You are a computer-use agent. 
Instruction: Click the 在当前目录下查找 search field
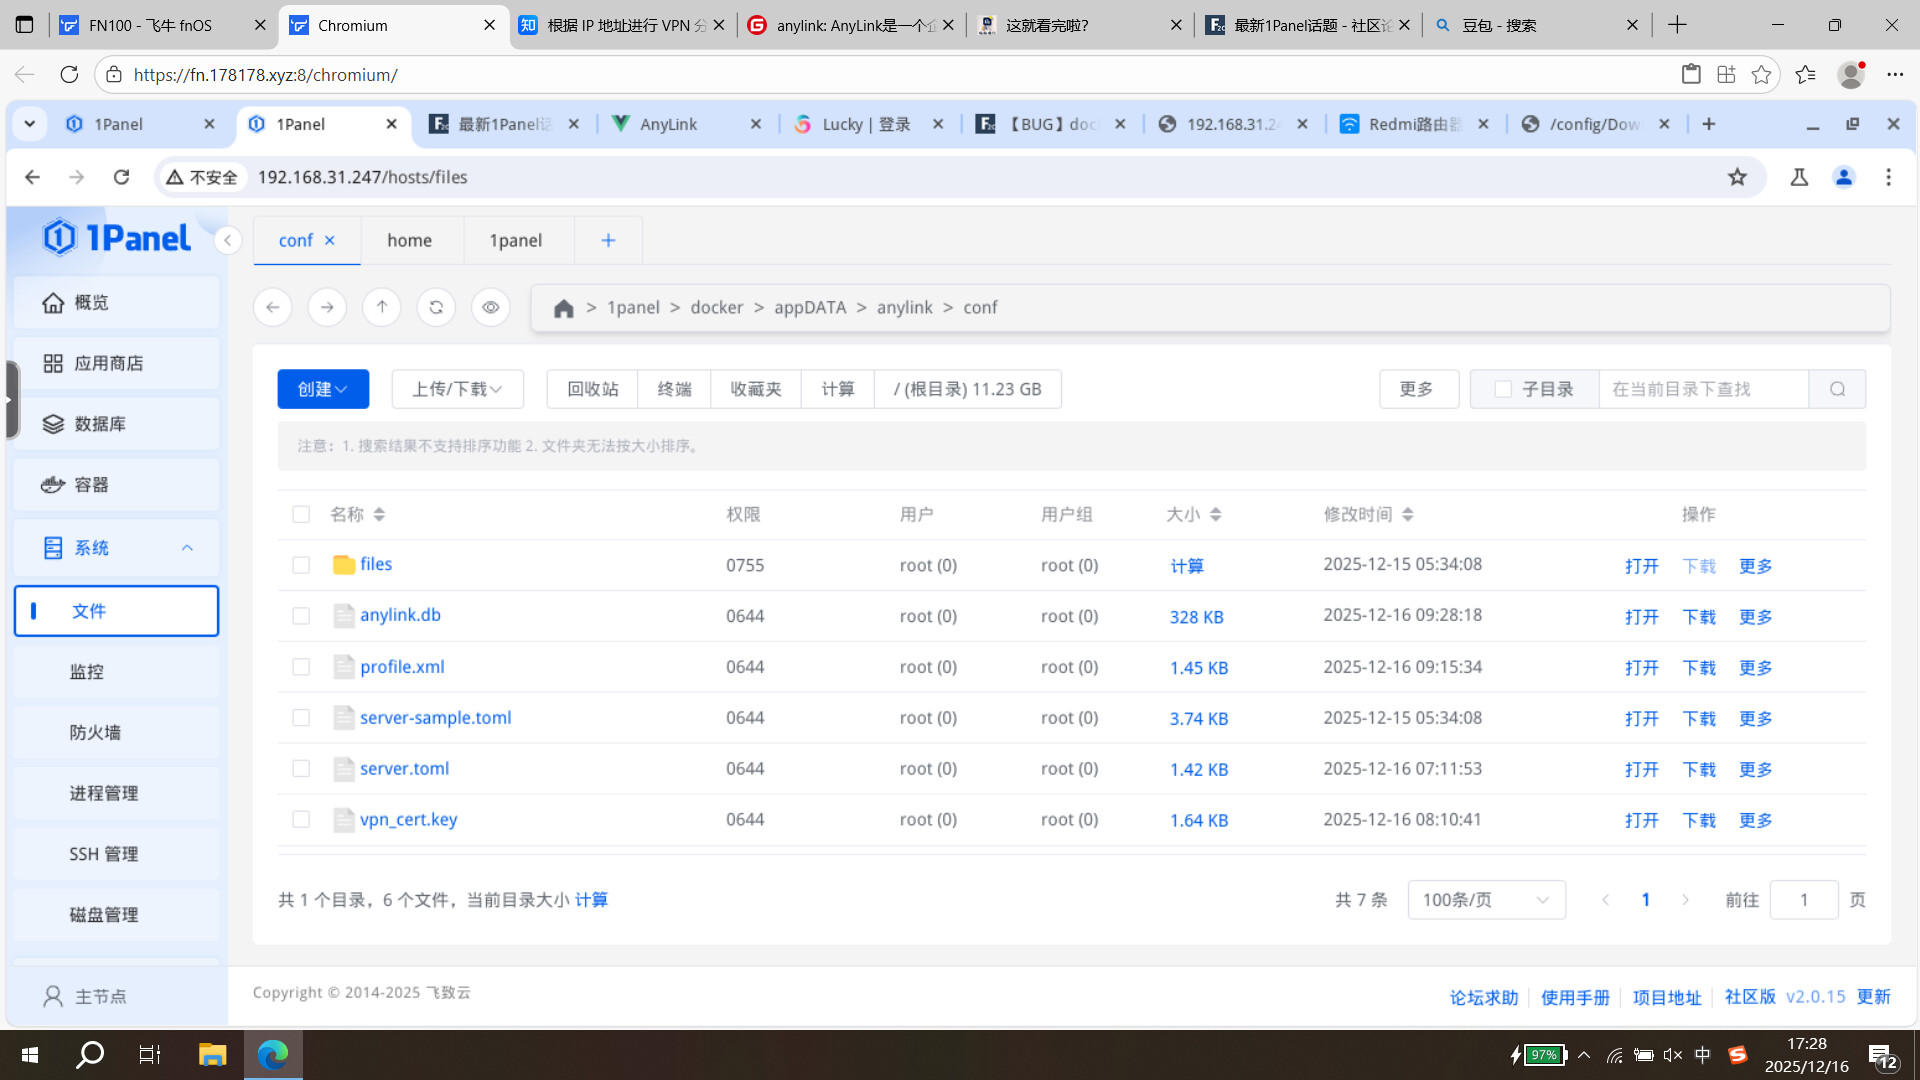coord(1704,389)
